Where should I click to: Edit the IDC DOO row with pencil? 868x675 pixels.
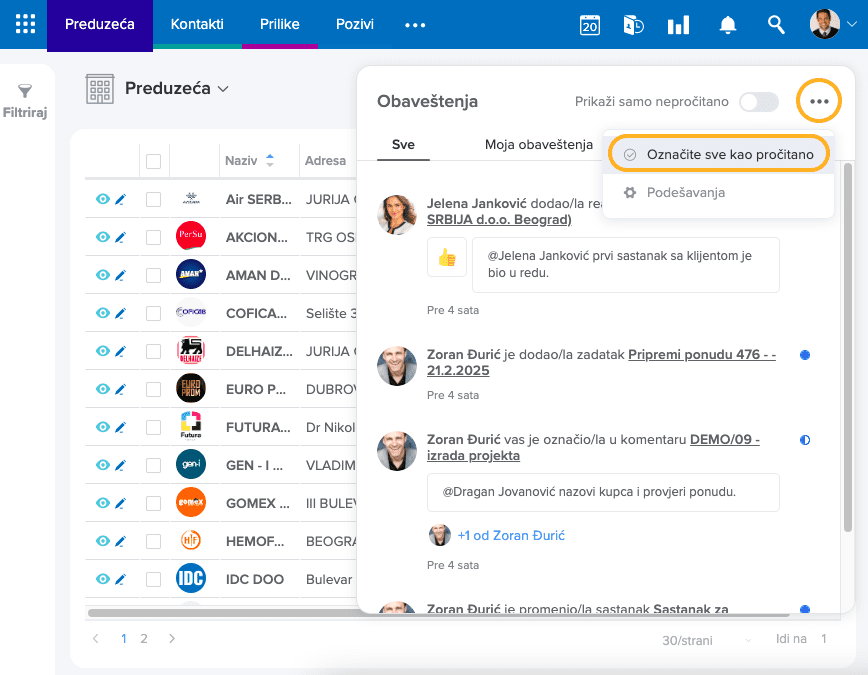click(x=121, y=579)
